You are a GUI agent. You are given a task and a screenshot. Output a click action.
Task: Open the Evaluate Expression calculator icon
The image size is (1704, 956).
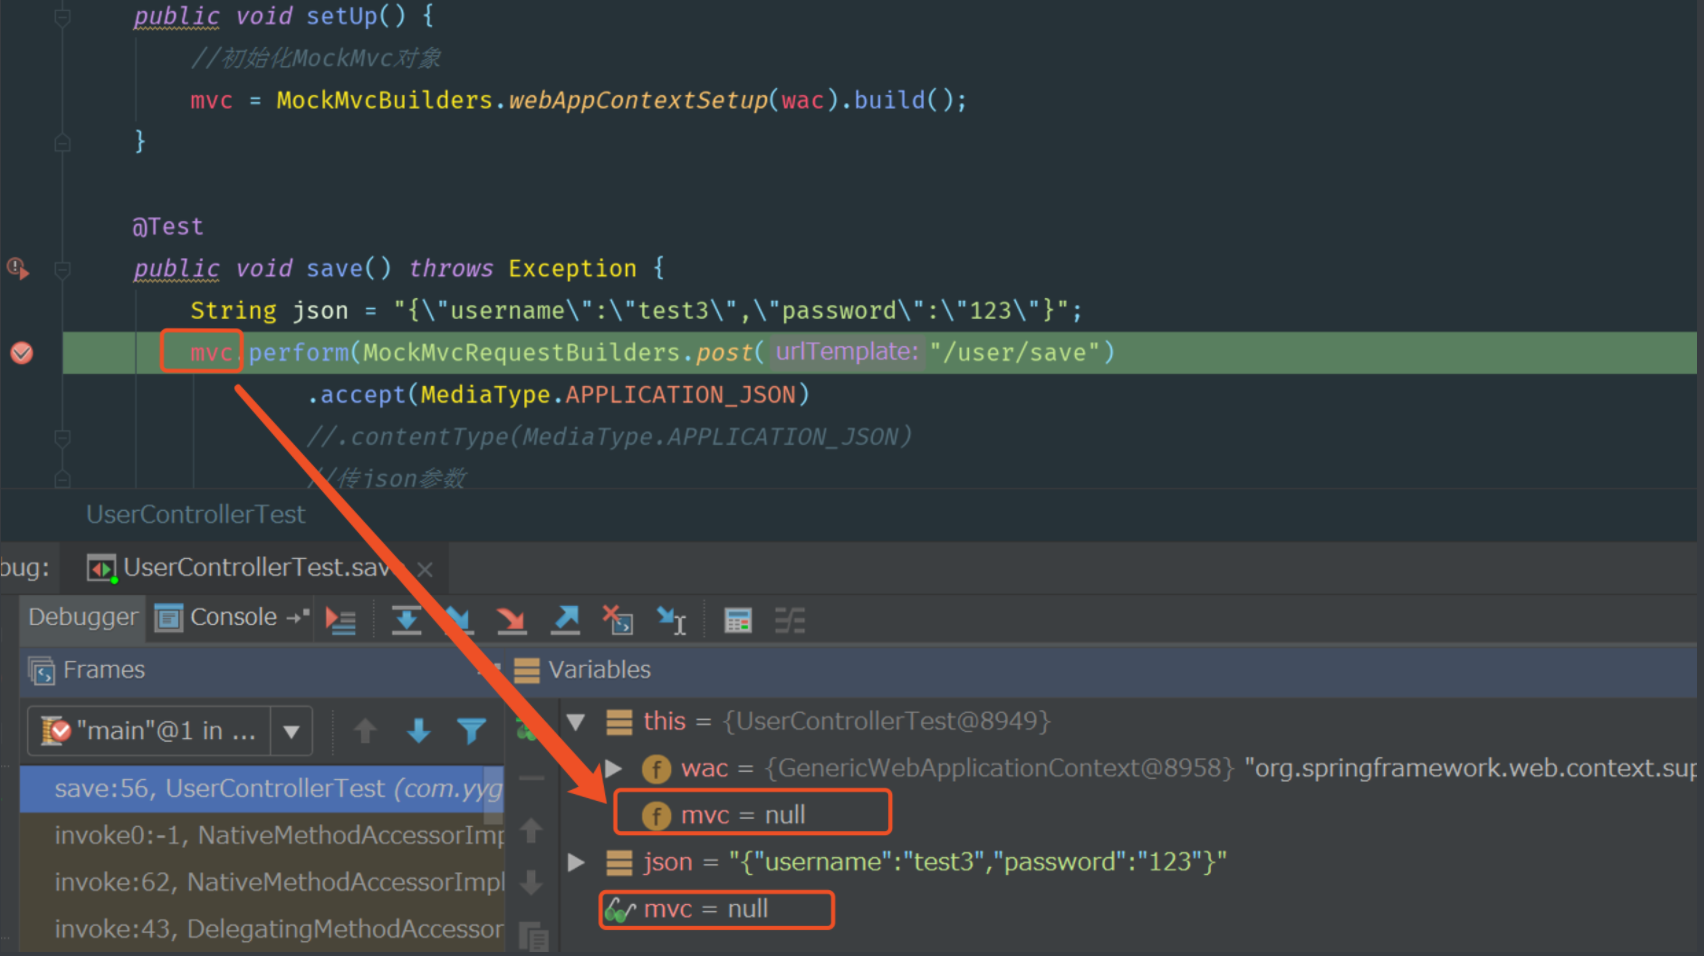click(x=738, y=620)
